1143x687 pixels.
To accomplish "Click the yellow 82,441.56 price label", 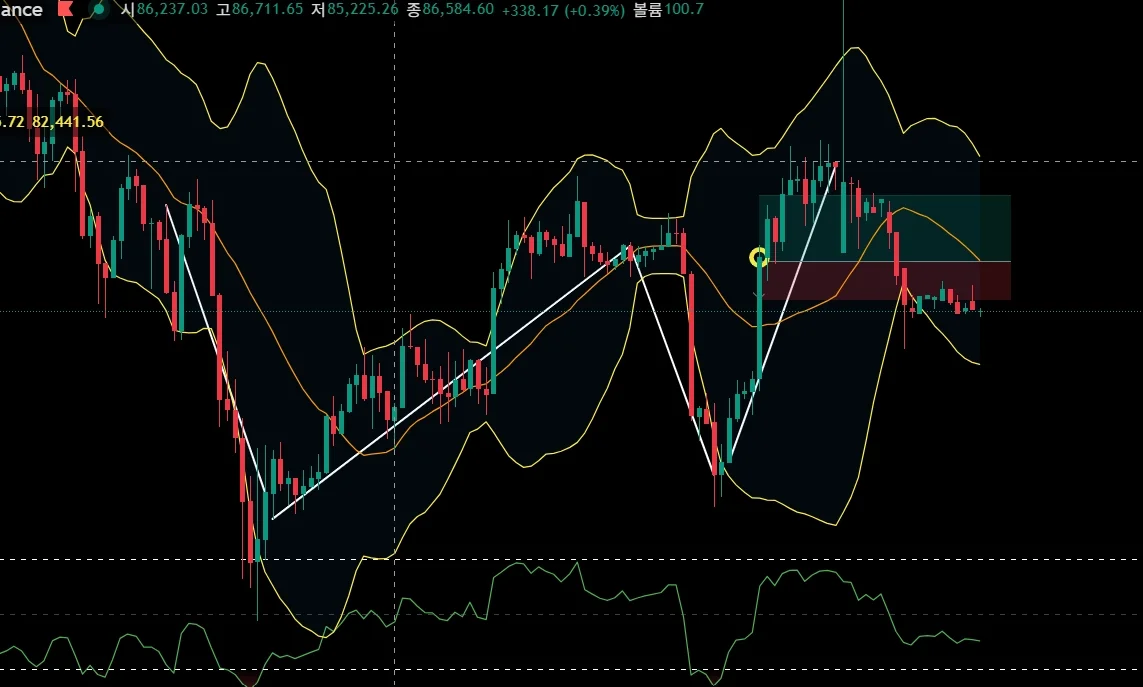I will click(68, 122).
